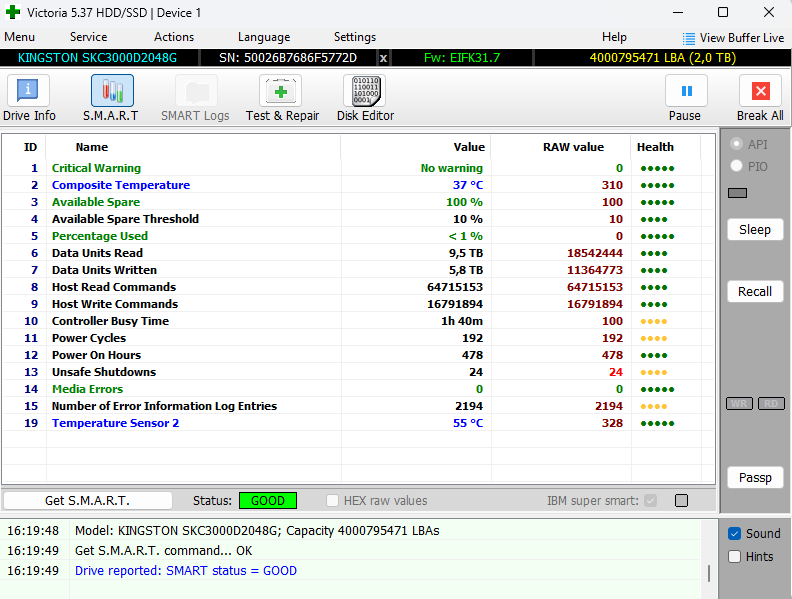The height and width of the screenshot is (599, 792).
Task: Select the PIO radio button
Action: (x=737, y=166)
